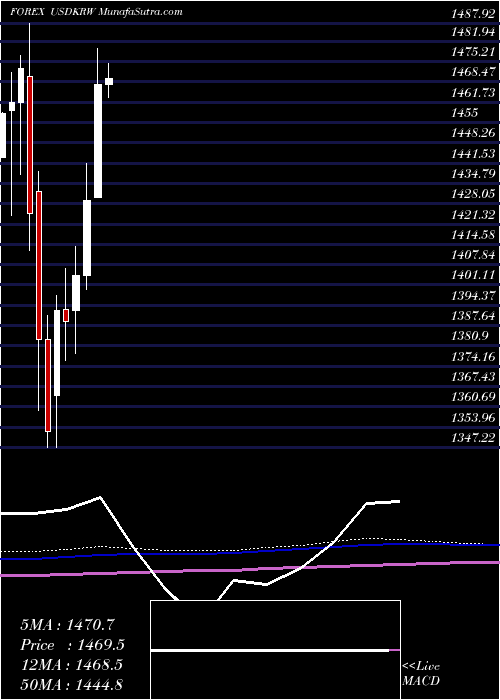500x700 pixels.
Task: Select the 1468.47 price axis label
Action: pos(473,71)
